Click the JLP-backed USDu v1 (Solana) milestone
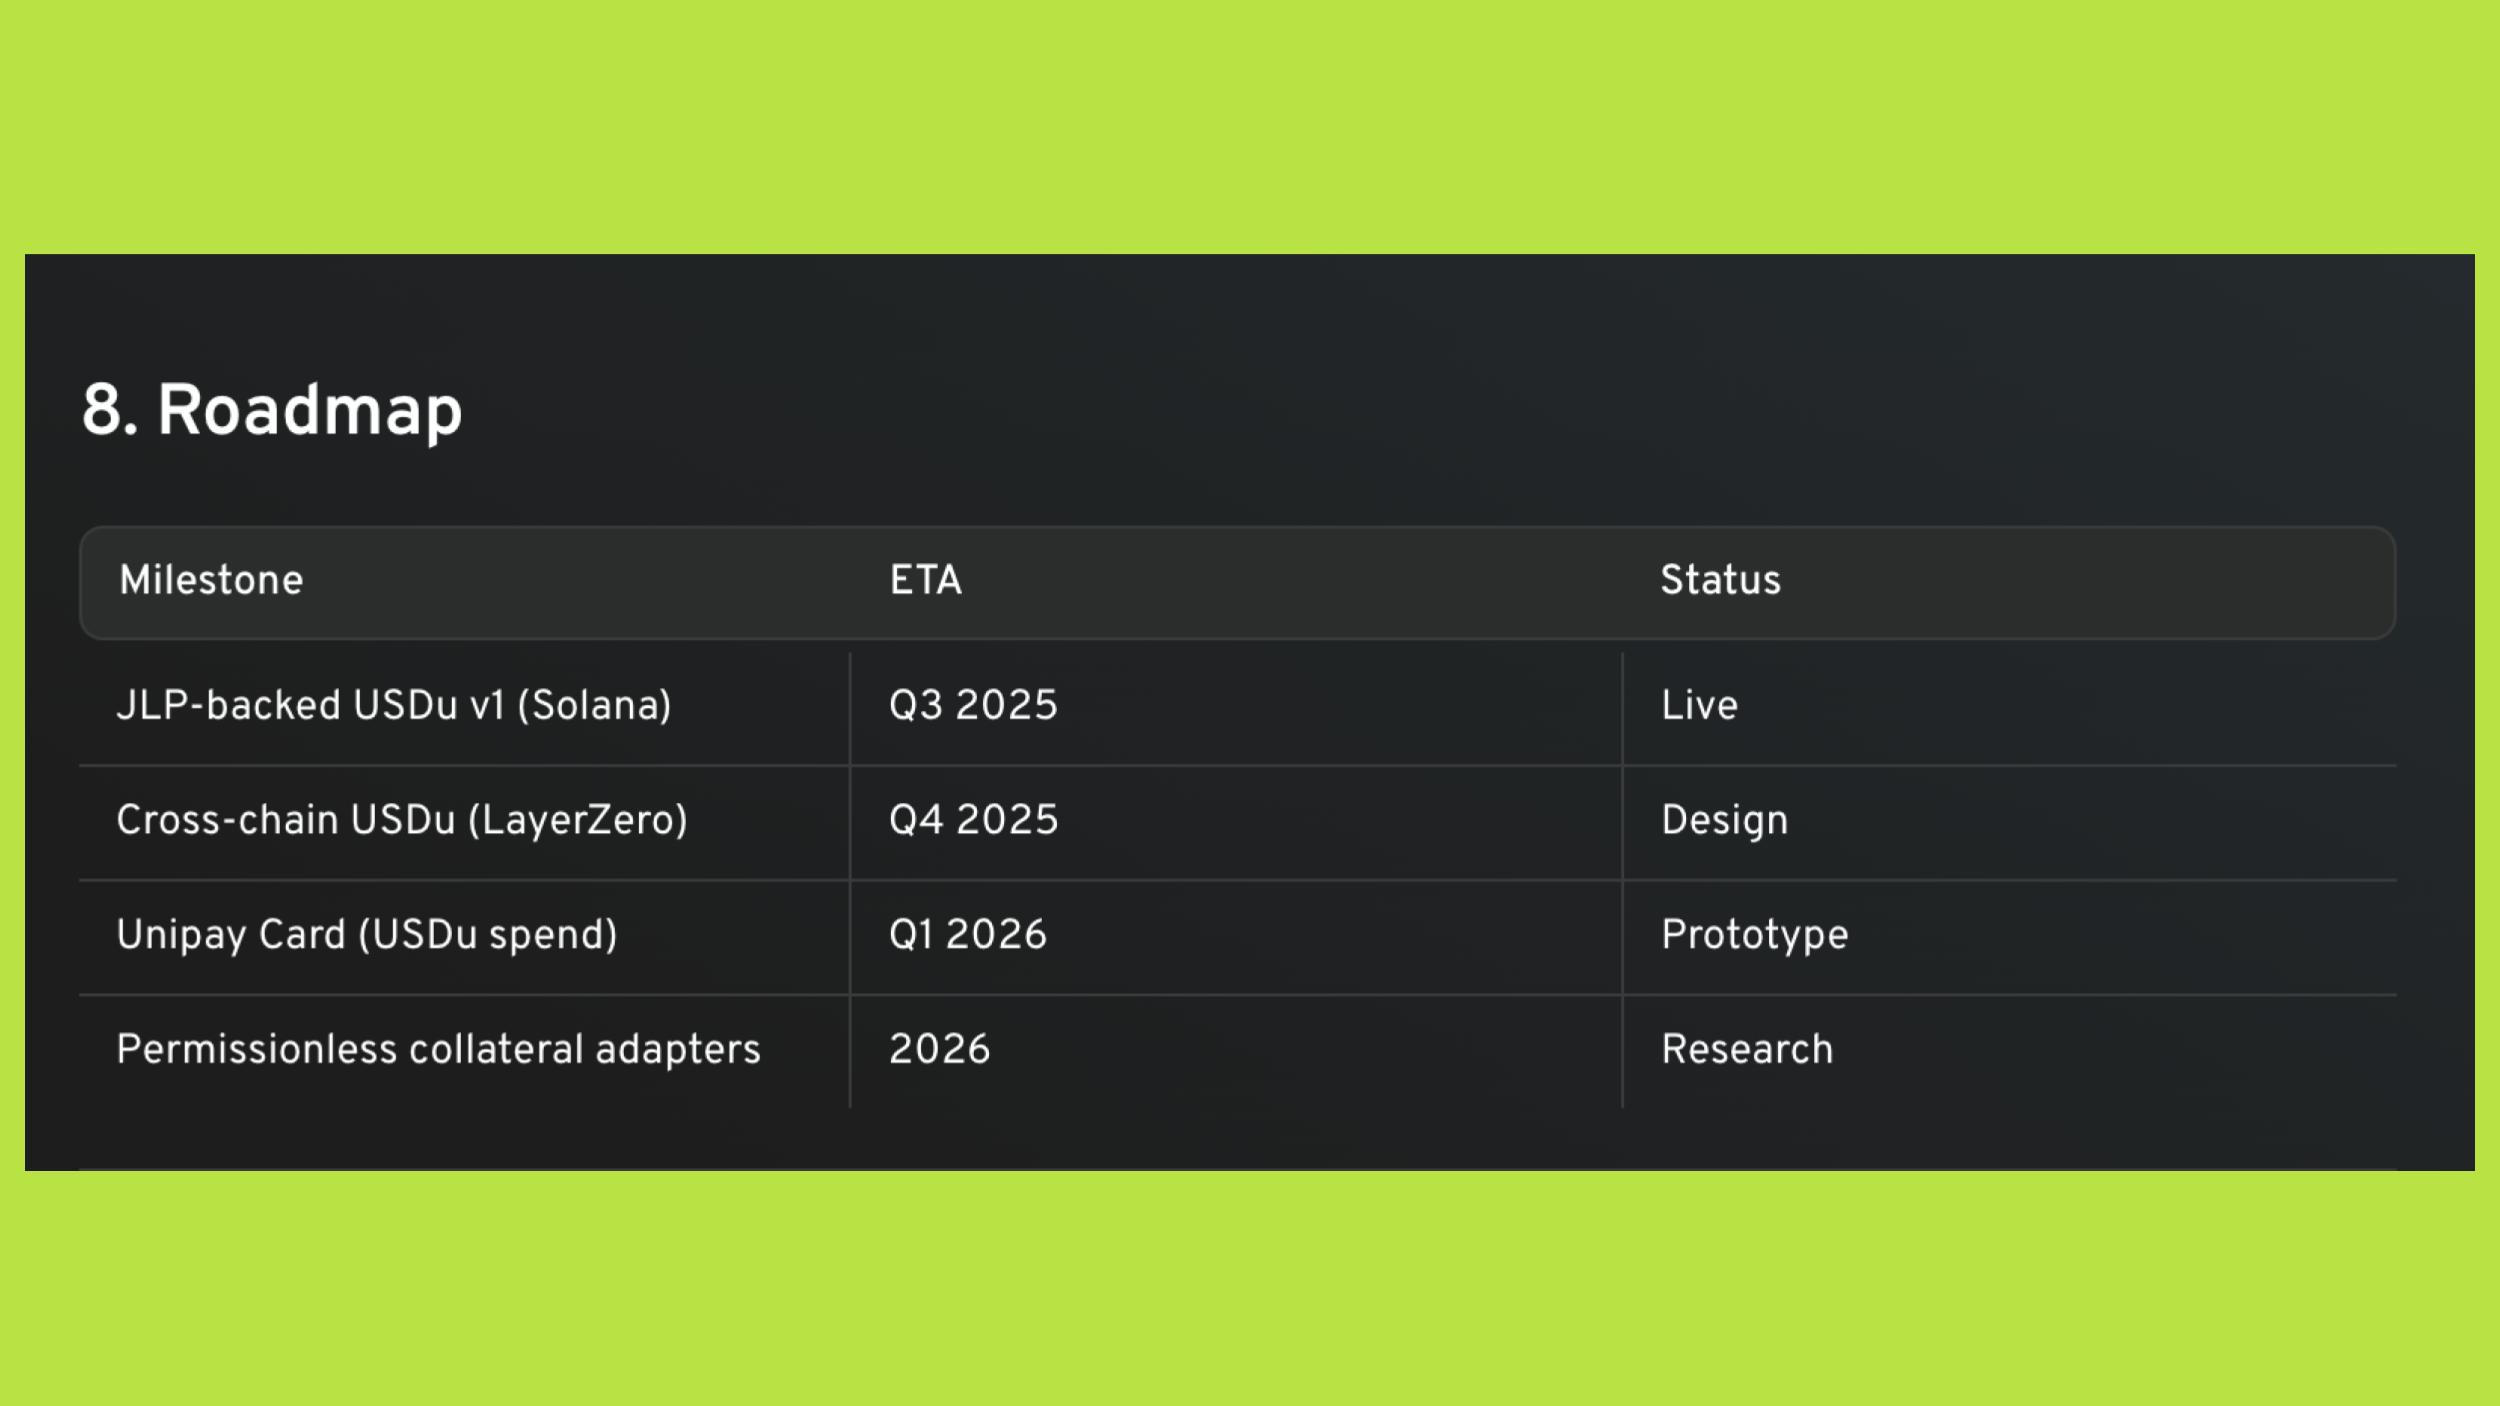The width and height of the screenshot is (2500, 1406). pos(394,706)
